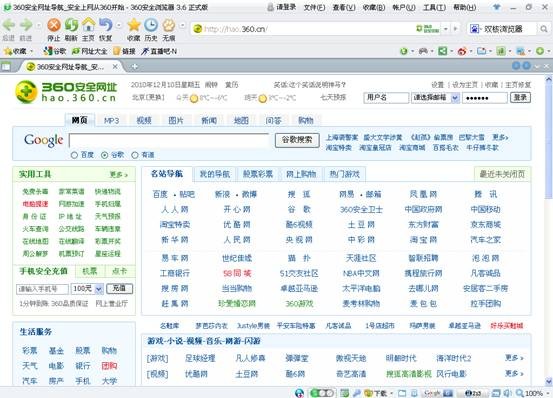Click the 谷歌 bookmark in favorites bar
The width and height of the screenshot is (553, 398).
(x=55, y=51)
